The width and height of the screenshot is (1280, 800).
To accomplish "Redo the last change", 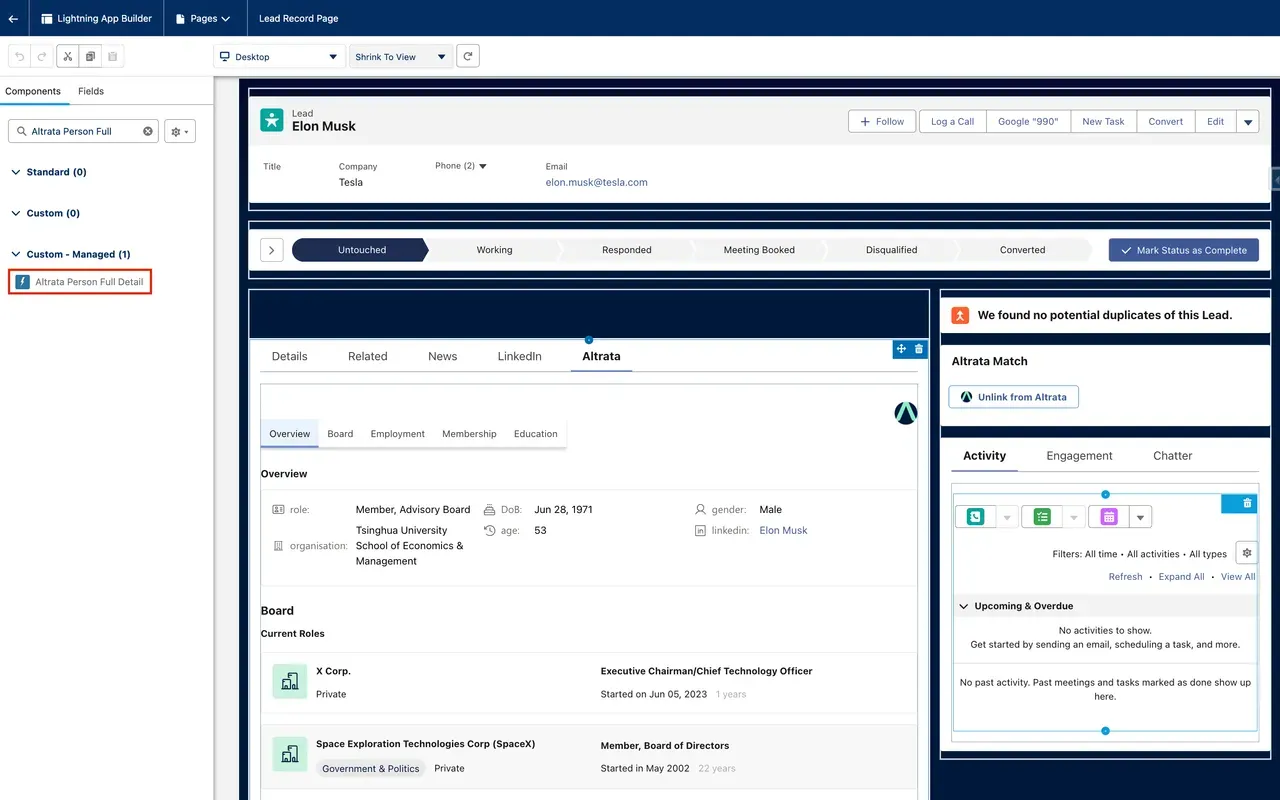I will (x=42, y=57).
